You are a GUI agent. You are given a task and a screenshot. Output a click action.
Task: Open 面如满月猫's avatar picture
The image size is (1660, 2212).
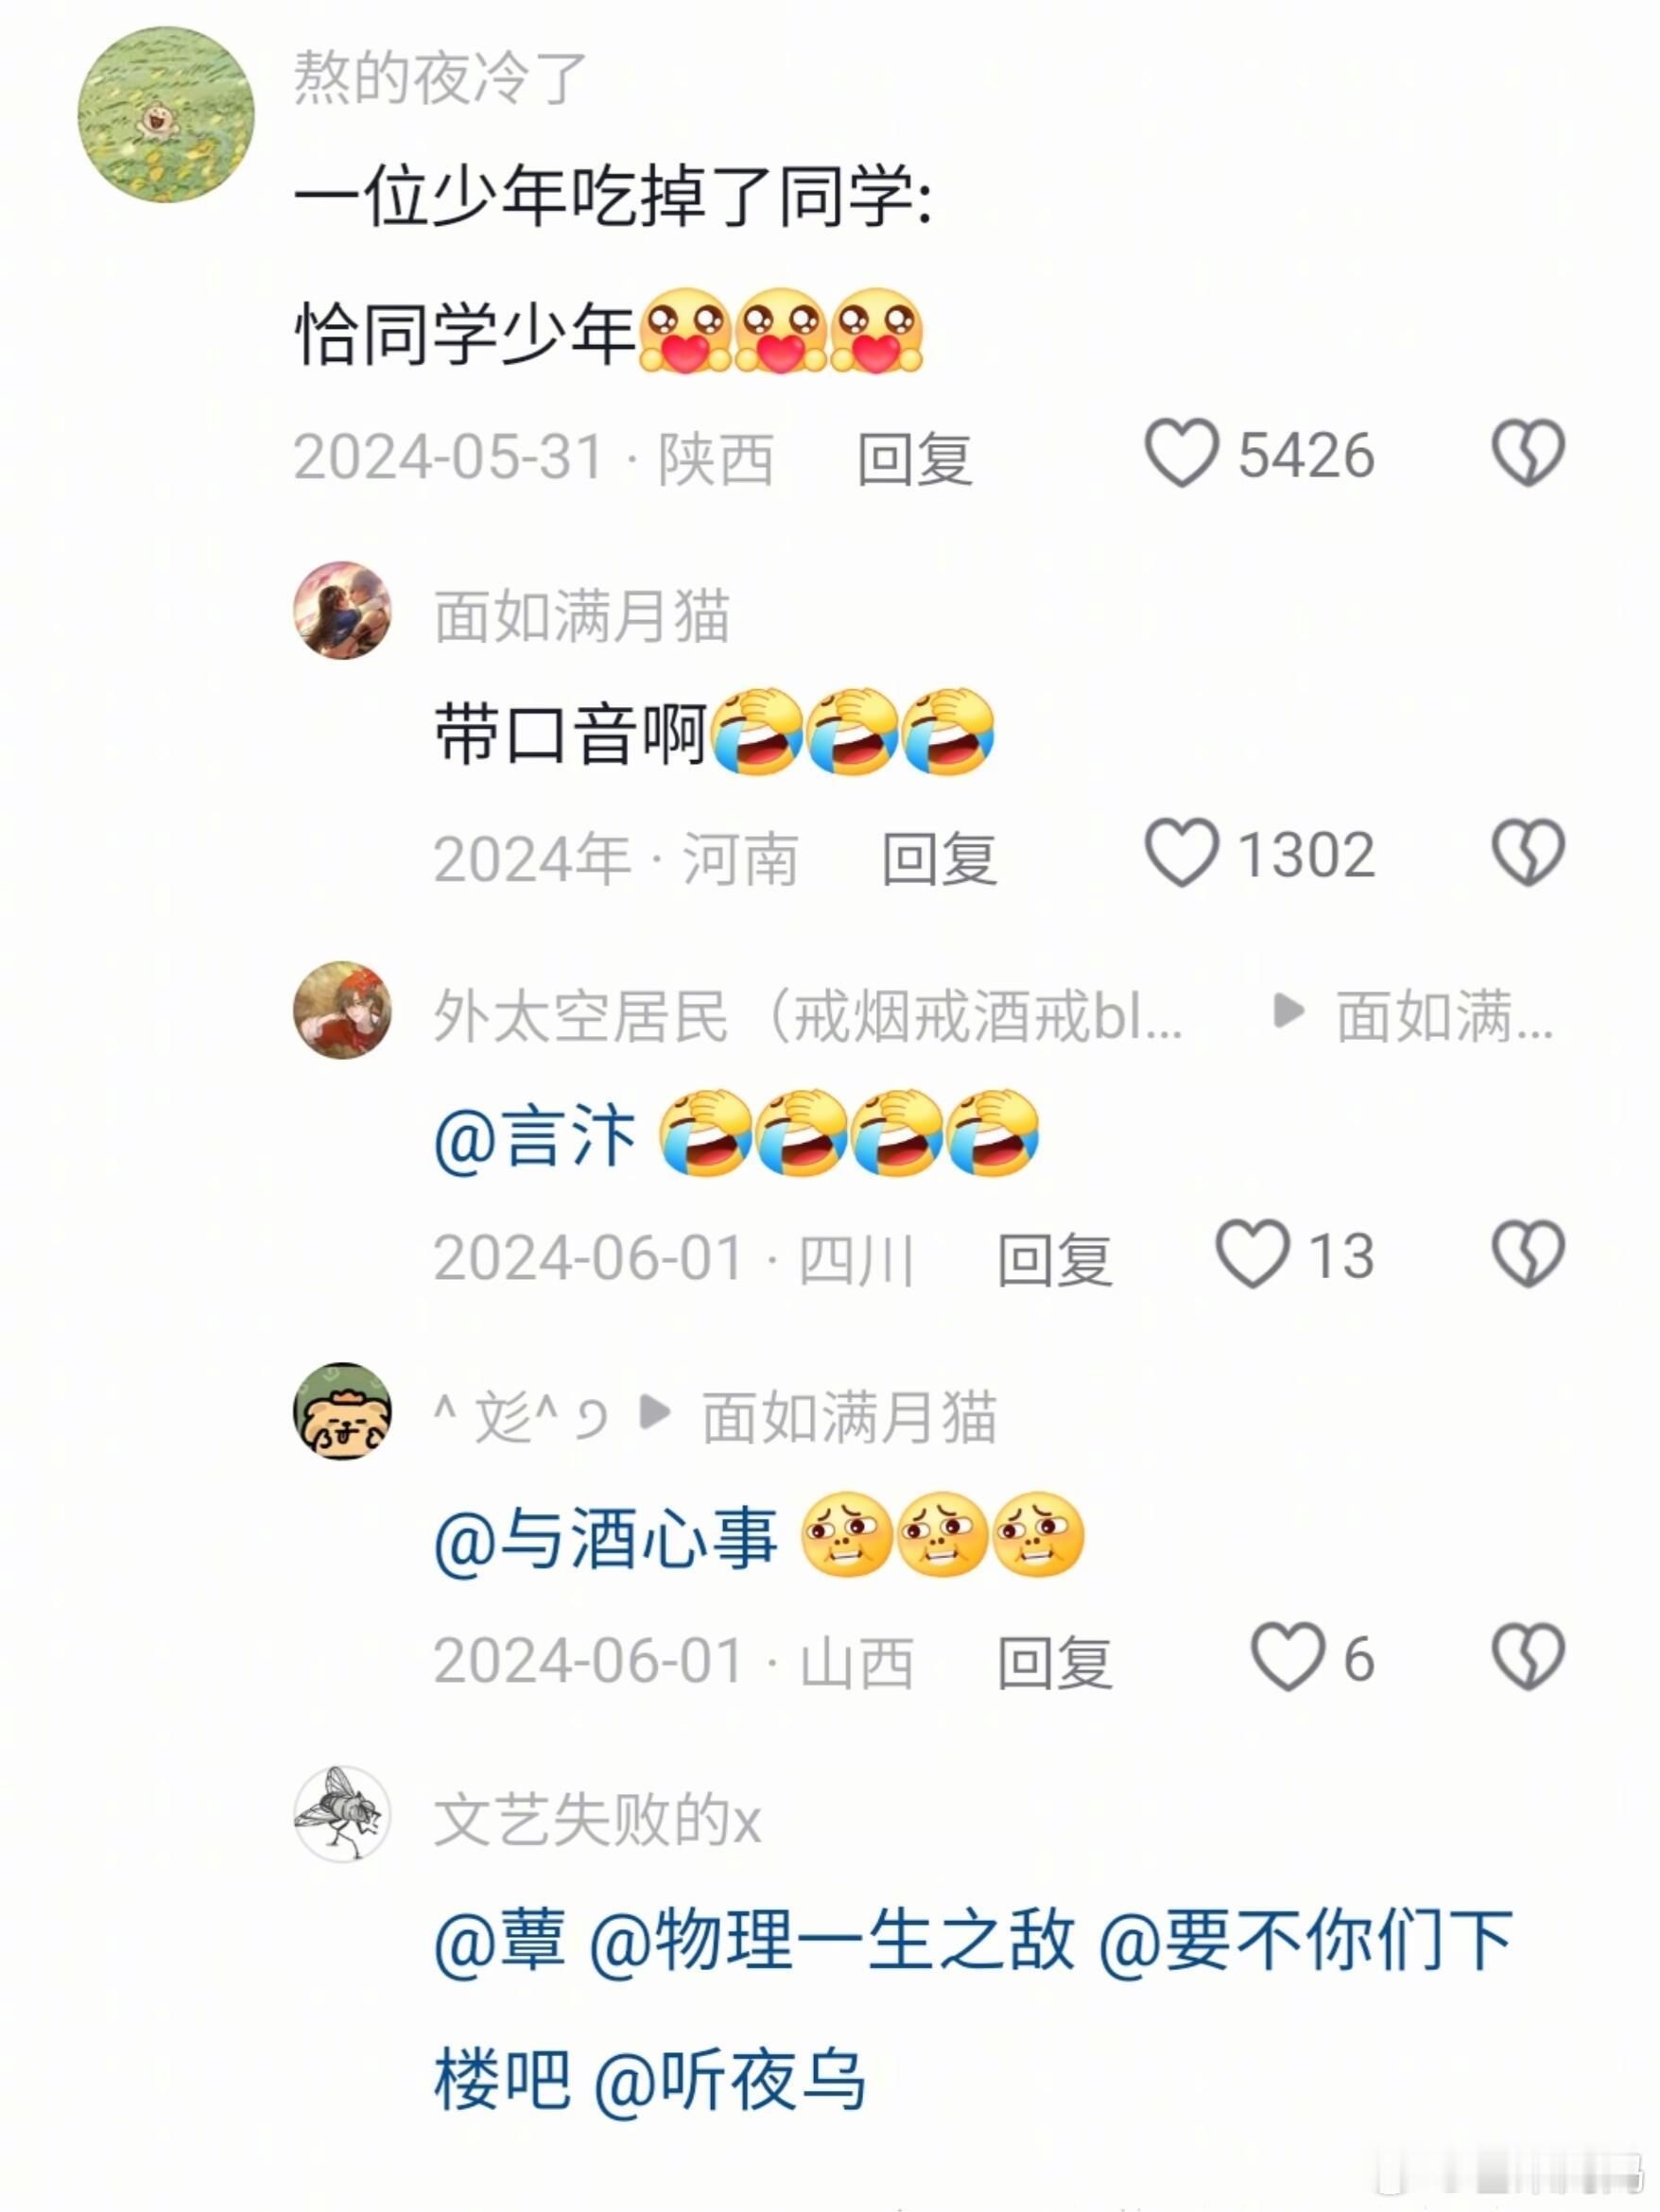point(342,610)
